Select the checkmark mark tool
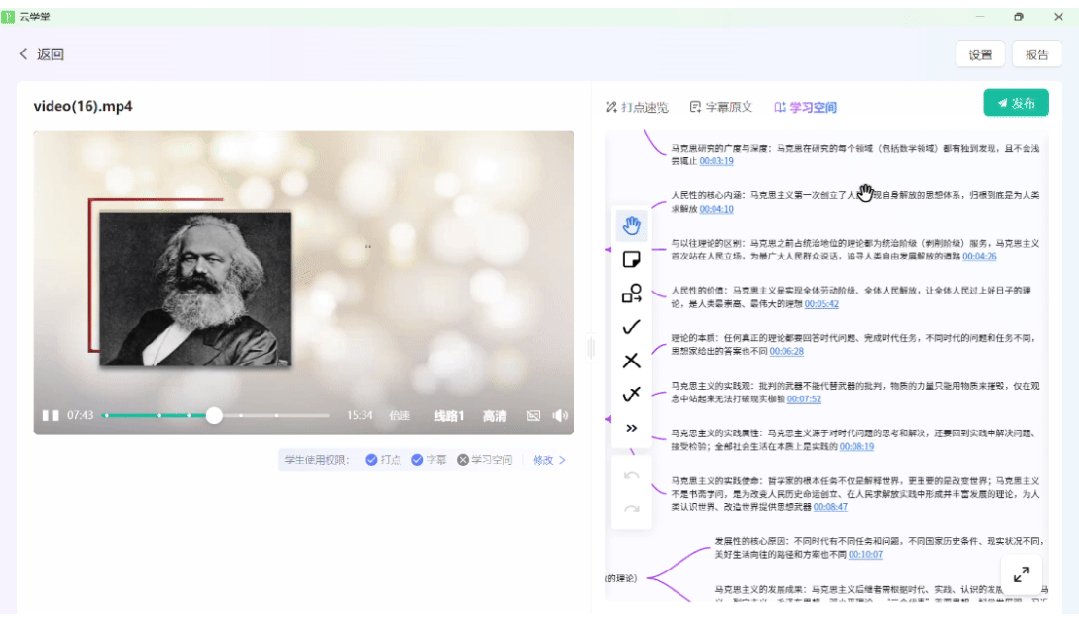 [631, 327]
